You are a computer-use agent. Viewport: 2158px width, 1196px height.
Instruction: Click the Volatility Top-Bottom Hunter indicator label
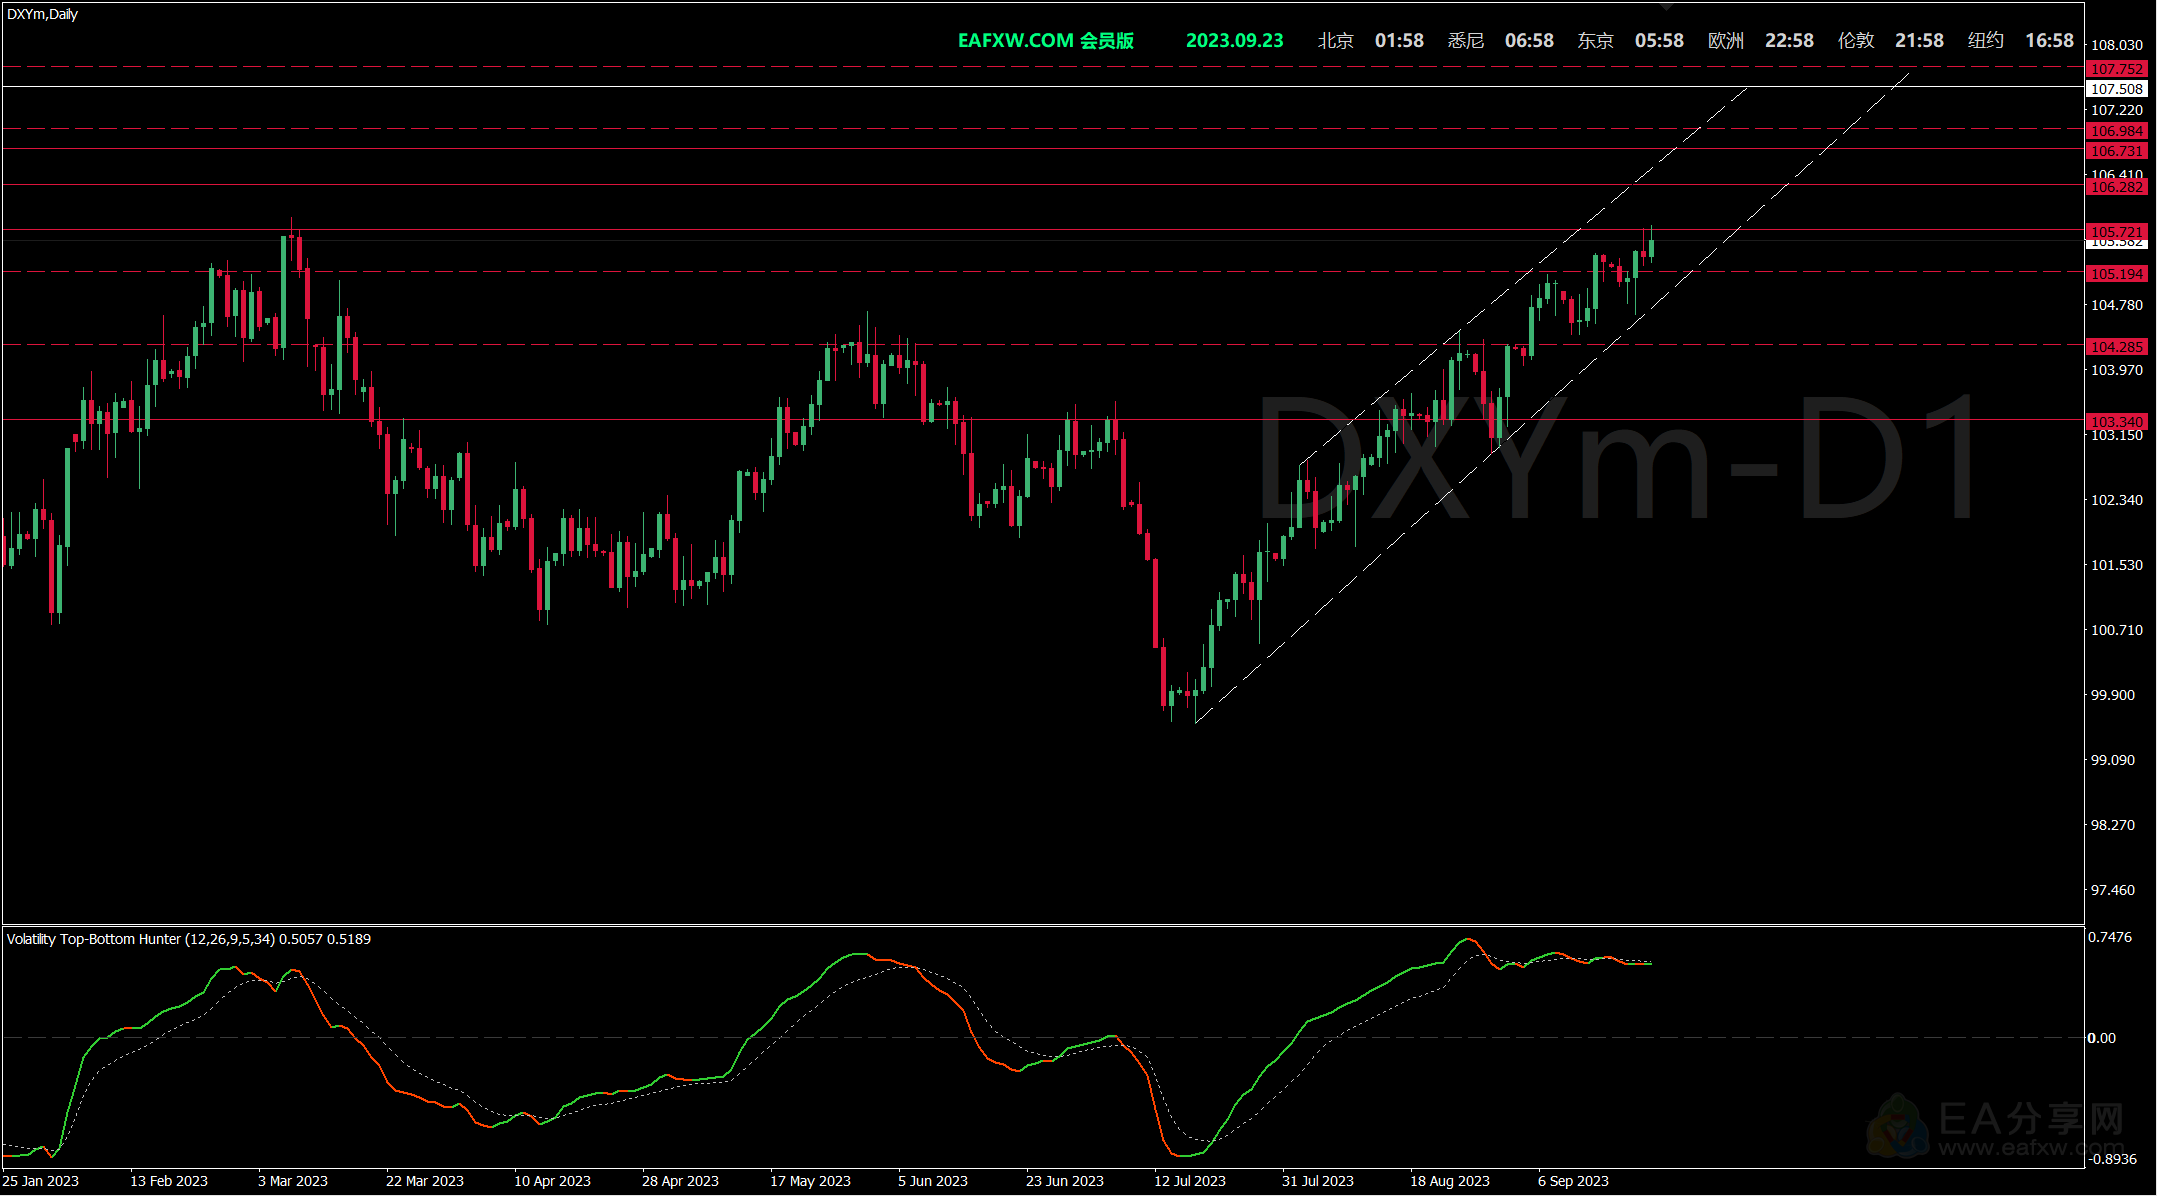click(189, 939)
